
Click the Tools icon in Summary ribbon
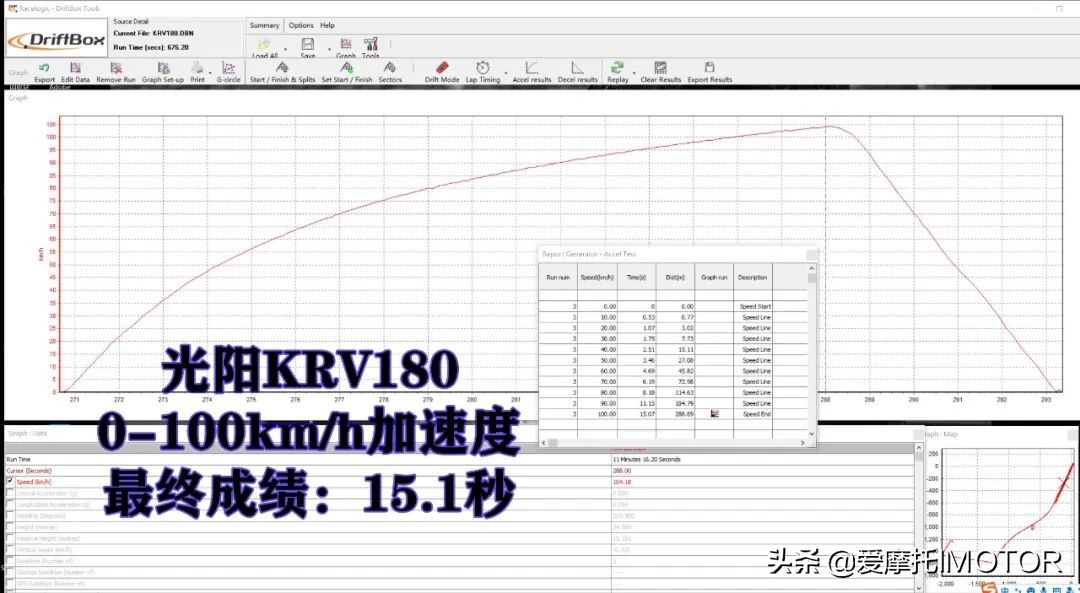371,48
